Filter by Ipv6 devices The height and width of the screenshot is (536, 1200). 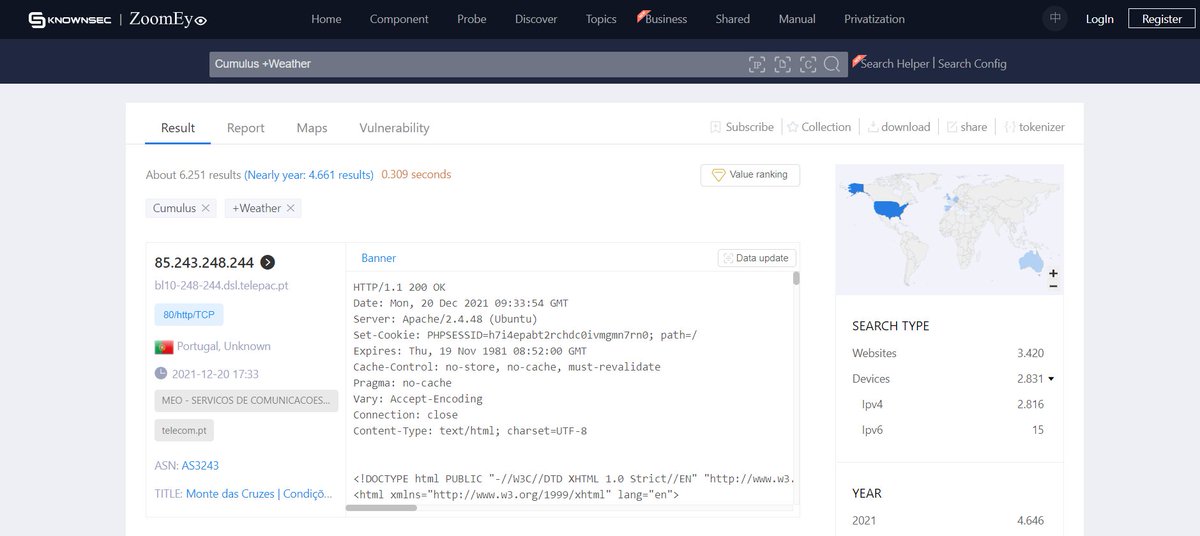click(x=873, y=430)
